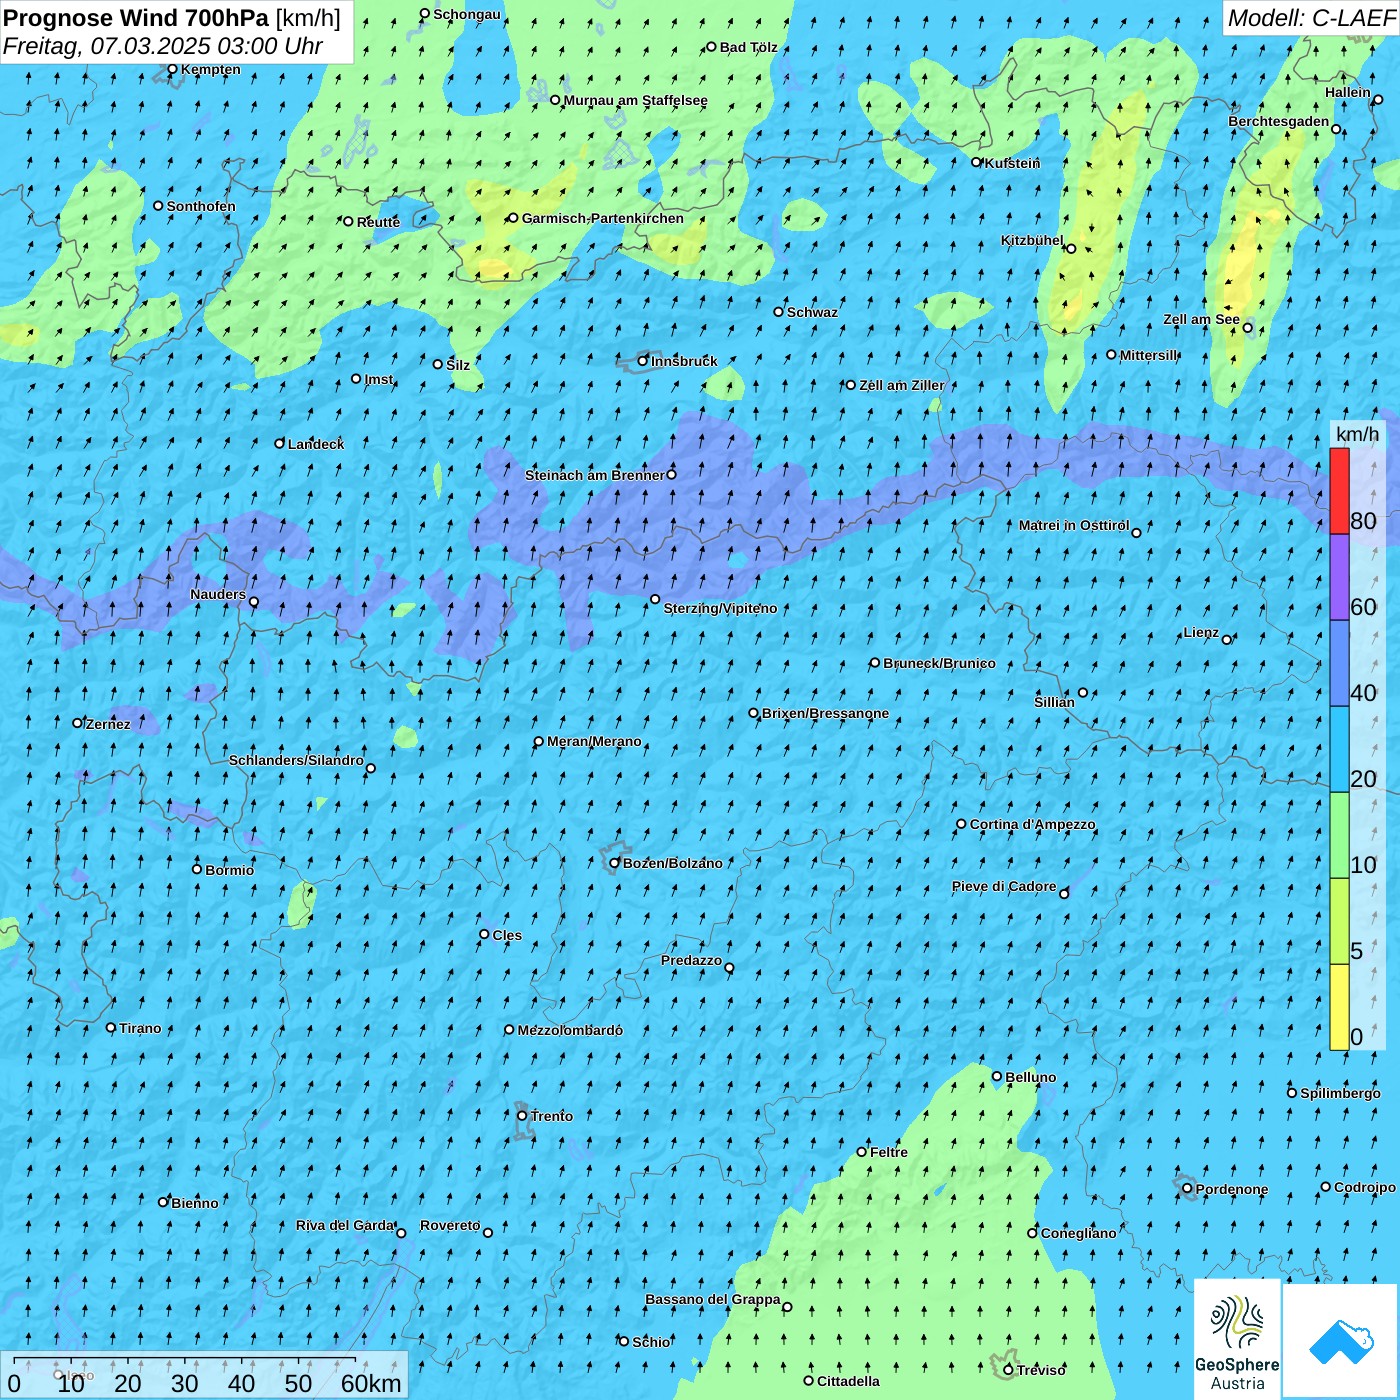
Task: Select the red segment of the km/h legend
Action: [1339, 491]
